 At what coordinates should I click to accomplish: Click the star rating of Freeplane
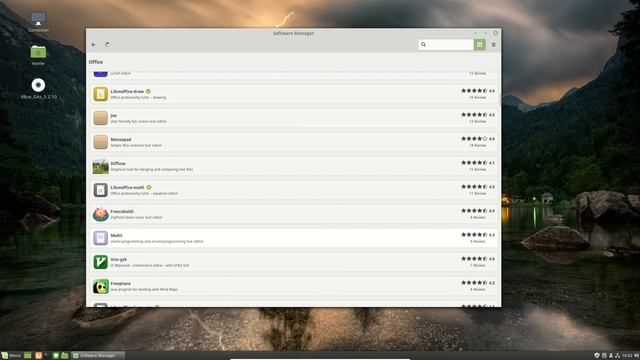[x=474, y=282]
